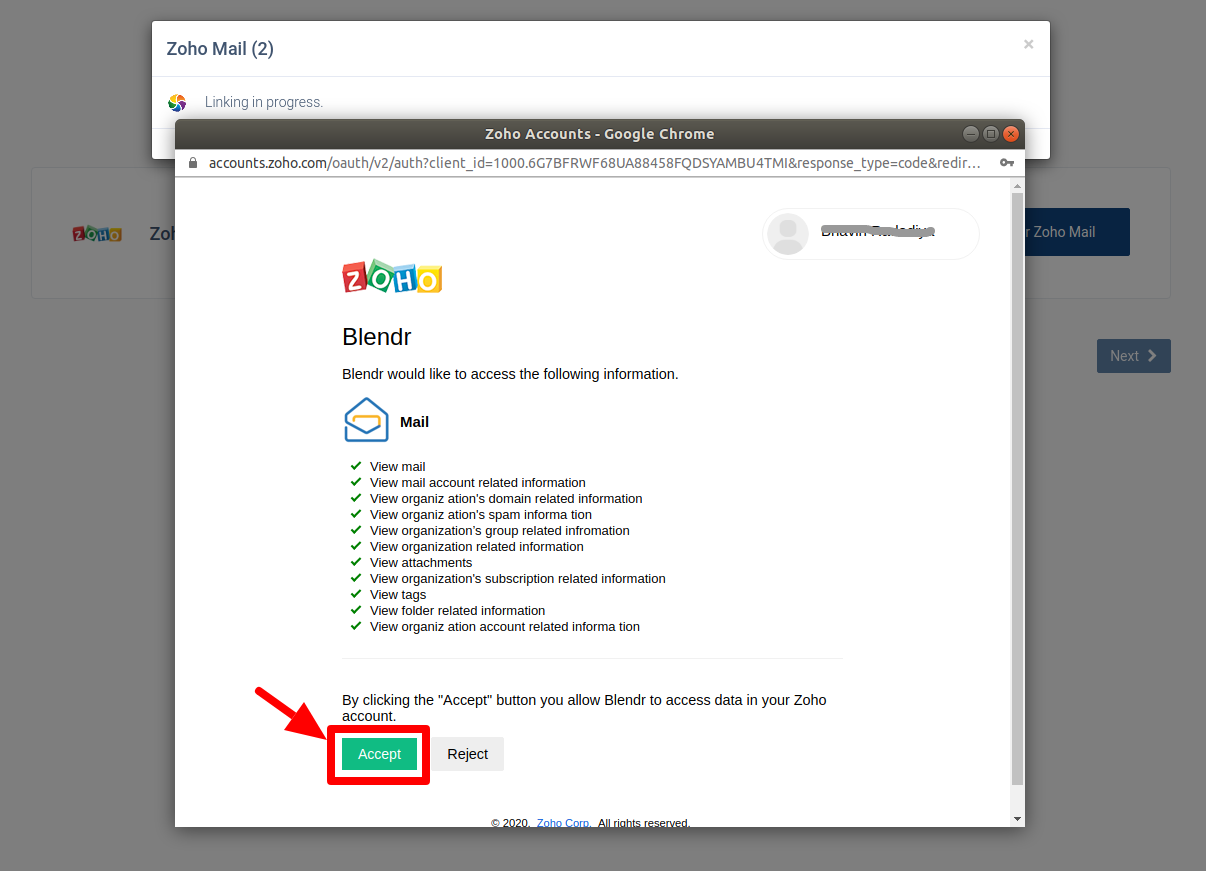Image resolution: width=1206 pixels, height=871 pixels.
Task: Click the scrollbar up arrow
Action: pyautogui.click(x=1018, y=186)
